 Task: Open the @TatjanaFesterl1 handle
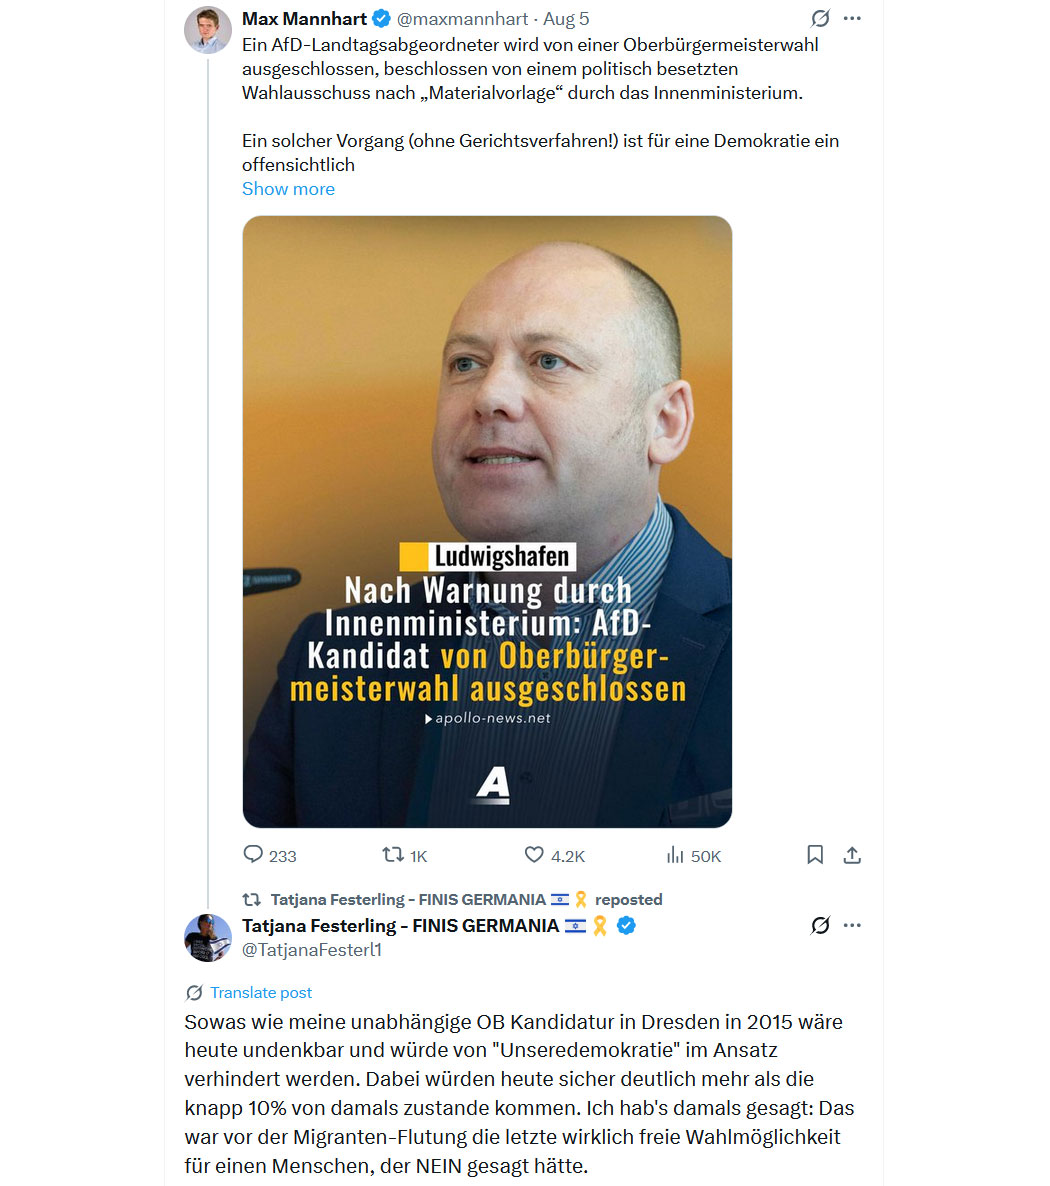click(x=312, y=950)
